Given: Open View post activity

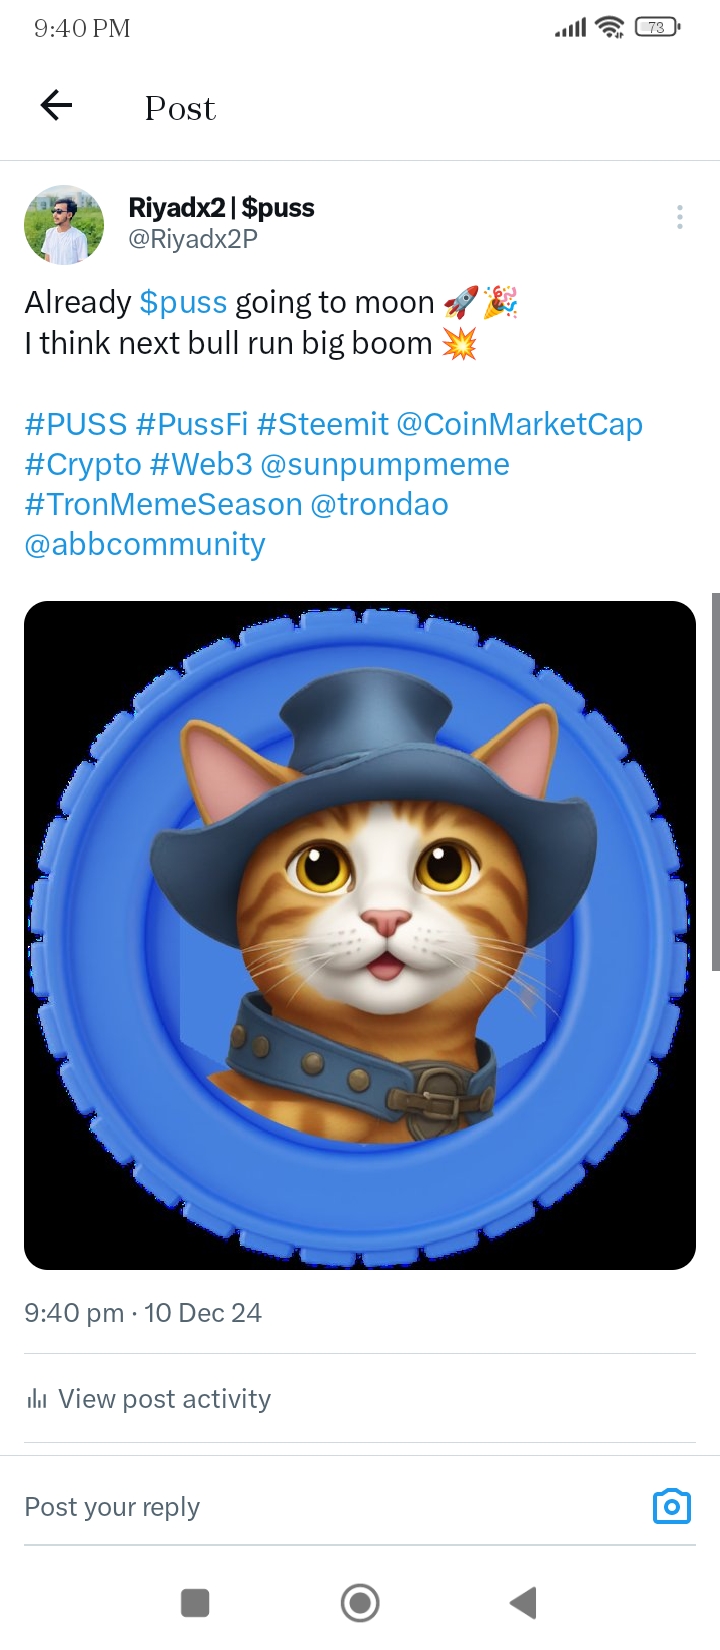Looking at the screenshot, I should coord(149,1399).
